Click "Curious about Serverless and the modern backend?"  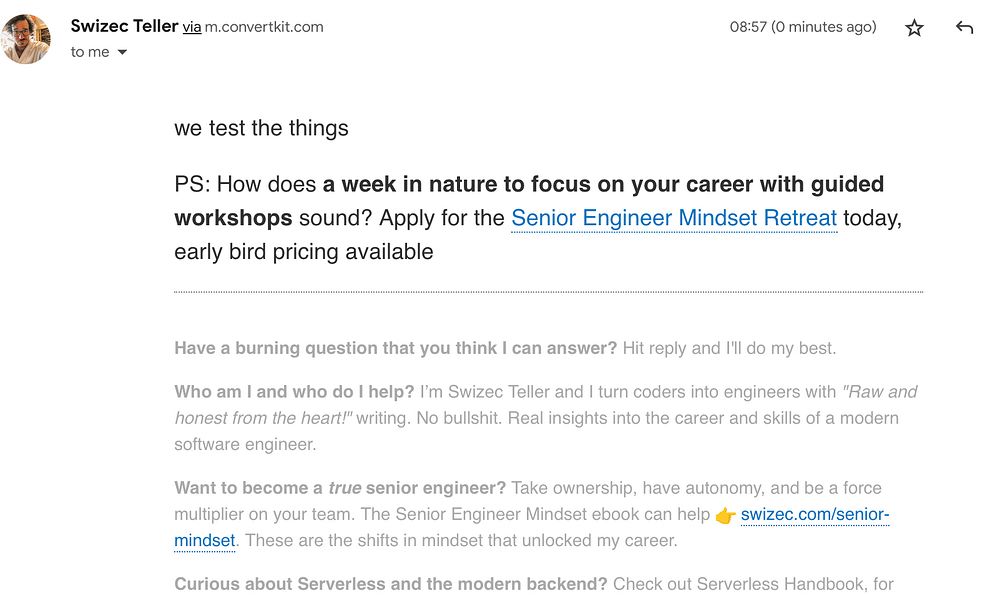(x=390, y=584)
